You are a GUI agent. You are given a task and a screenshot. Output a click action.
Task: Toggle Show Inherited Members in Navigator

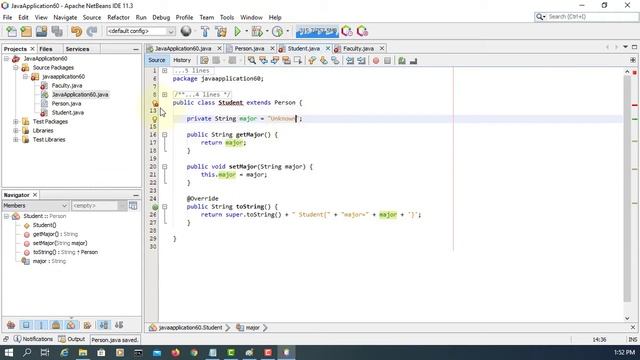coord(11,325)
